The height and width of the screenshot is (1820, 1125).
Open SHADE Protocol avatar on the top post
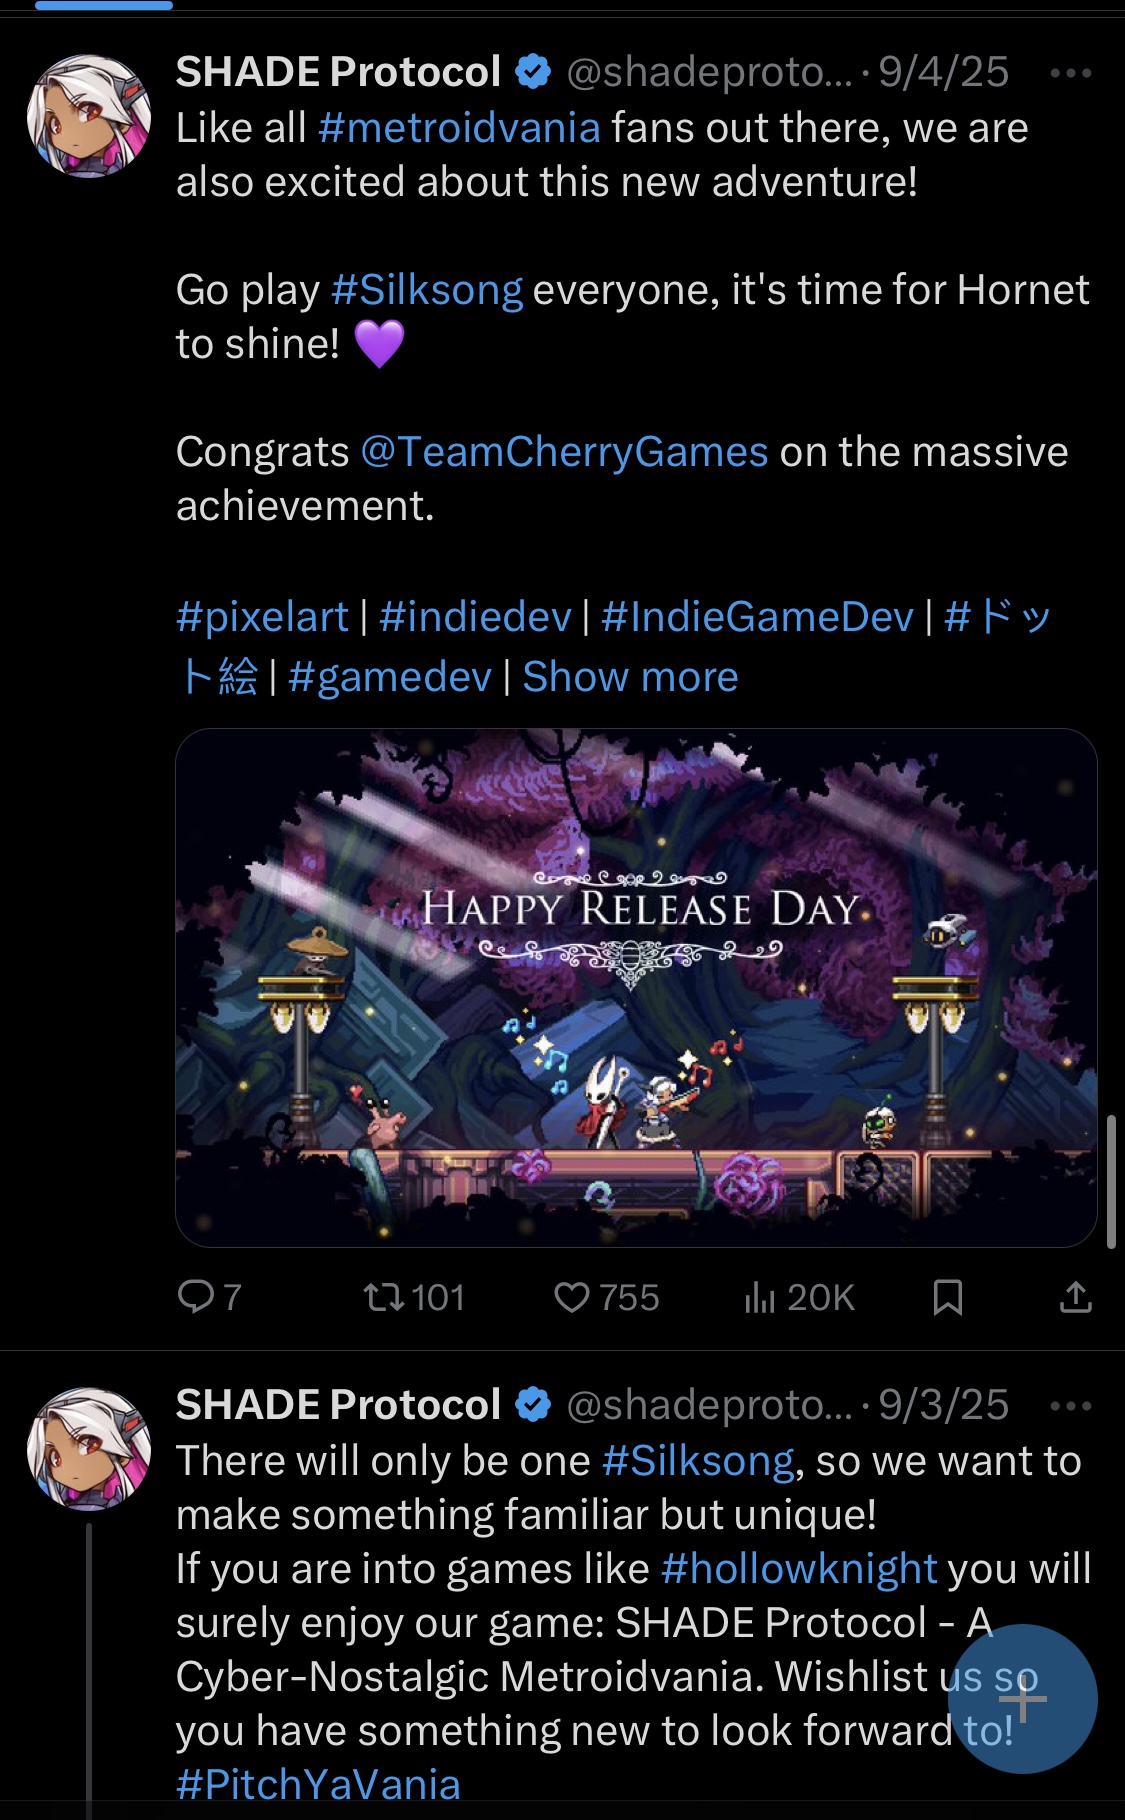(89, 116)
